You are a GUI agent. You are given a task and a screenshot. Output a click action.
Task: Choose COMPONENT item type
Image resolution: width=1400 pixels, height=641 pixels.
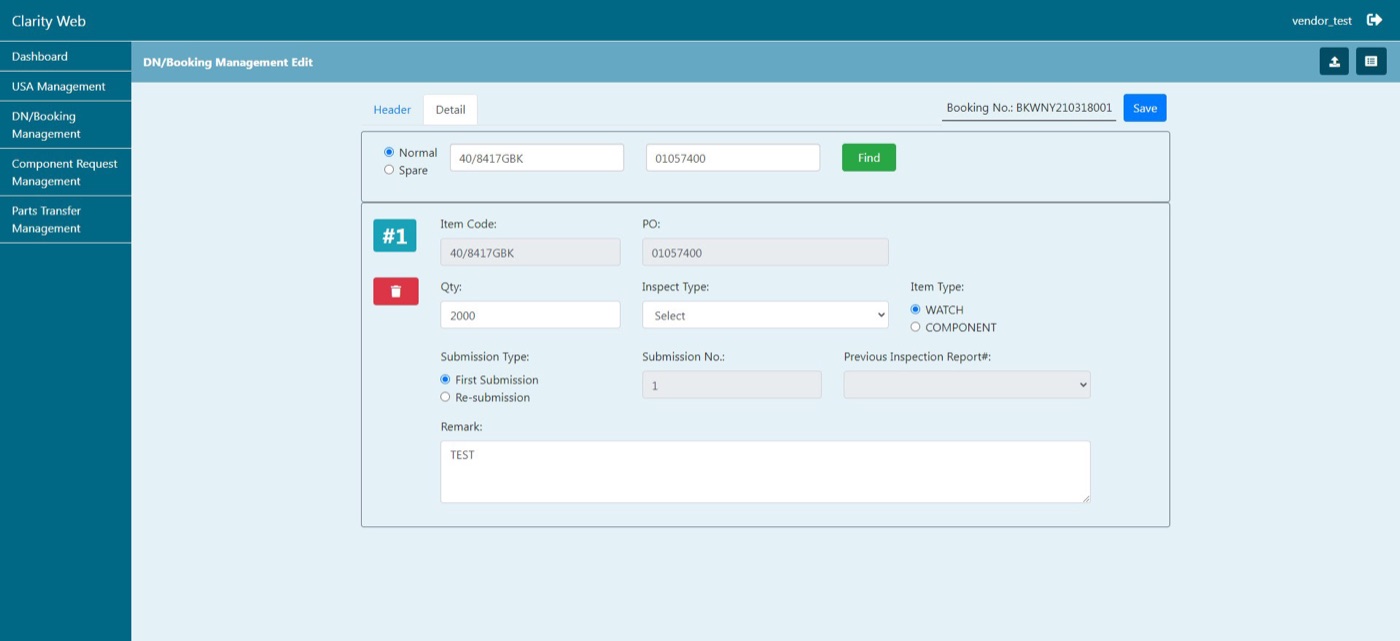point(915,327)
